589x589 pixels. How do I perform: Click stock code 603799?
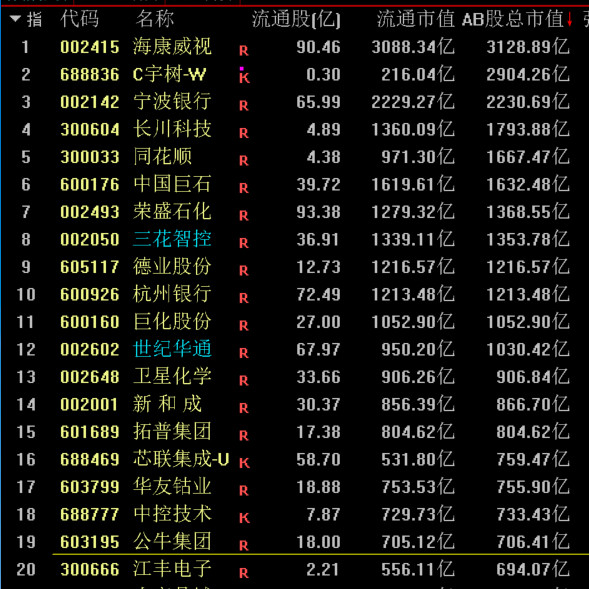pos(90,487)
